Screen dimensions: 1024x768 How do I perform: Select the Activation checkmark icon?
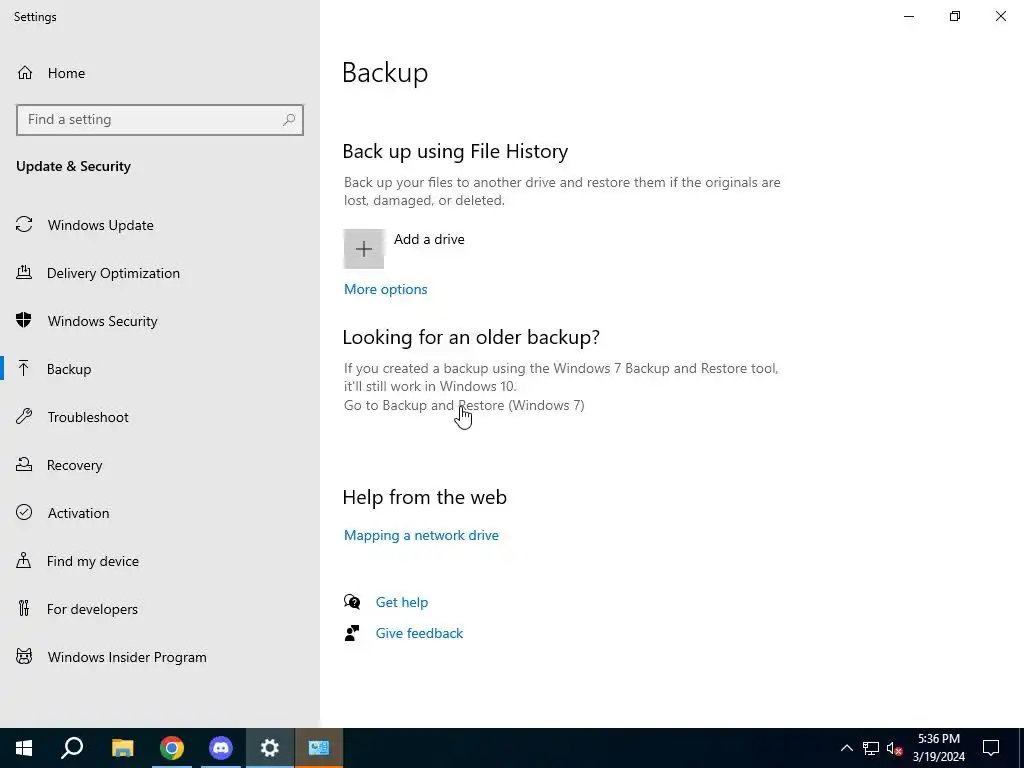click(24, 512)
